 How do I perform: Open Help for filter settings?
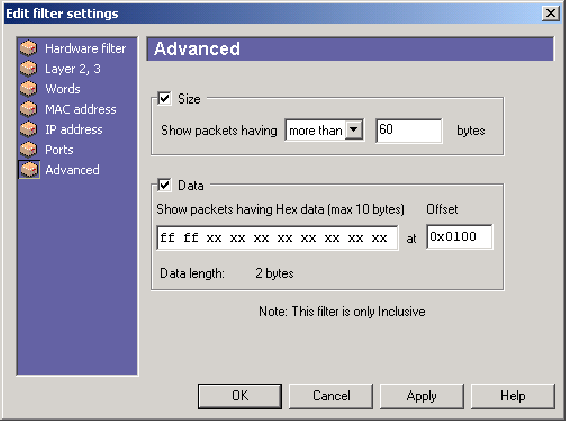[513, 396]
